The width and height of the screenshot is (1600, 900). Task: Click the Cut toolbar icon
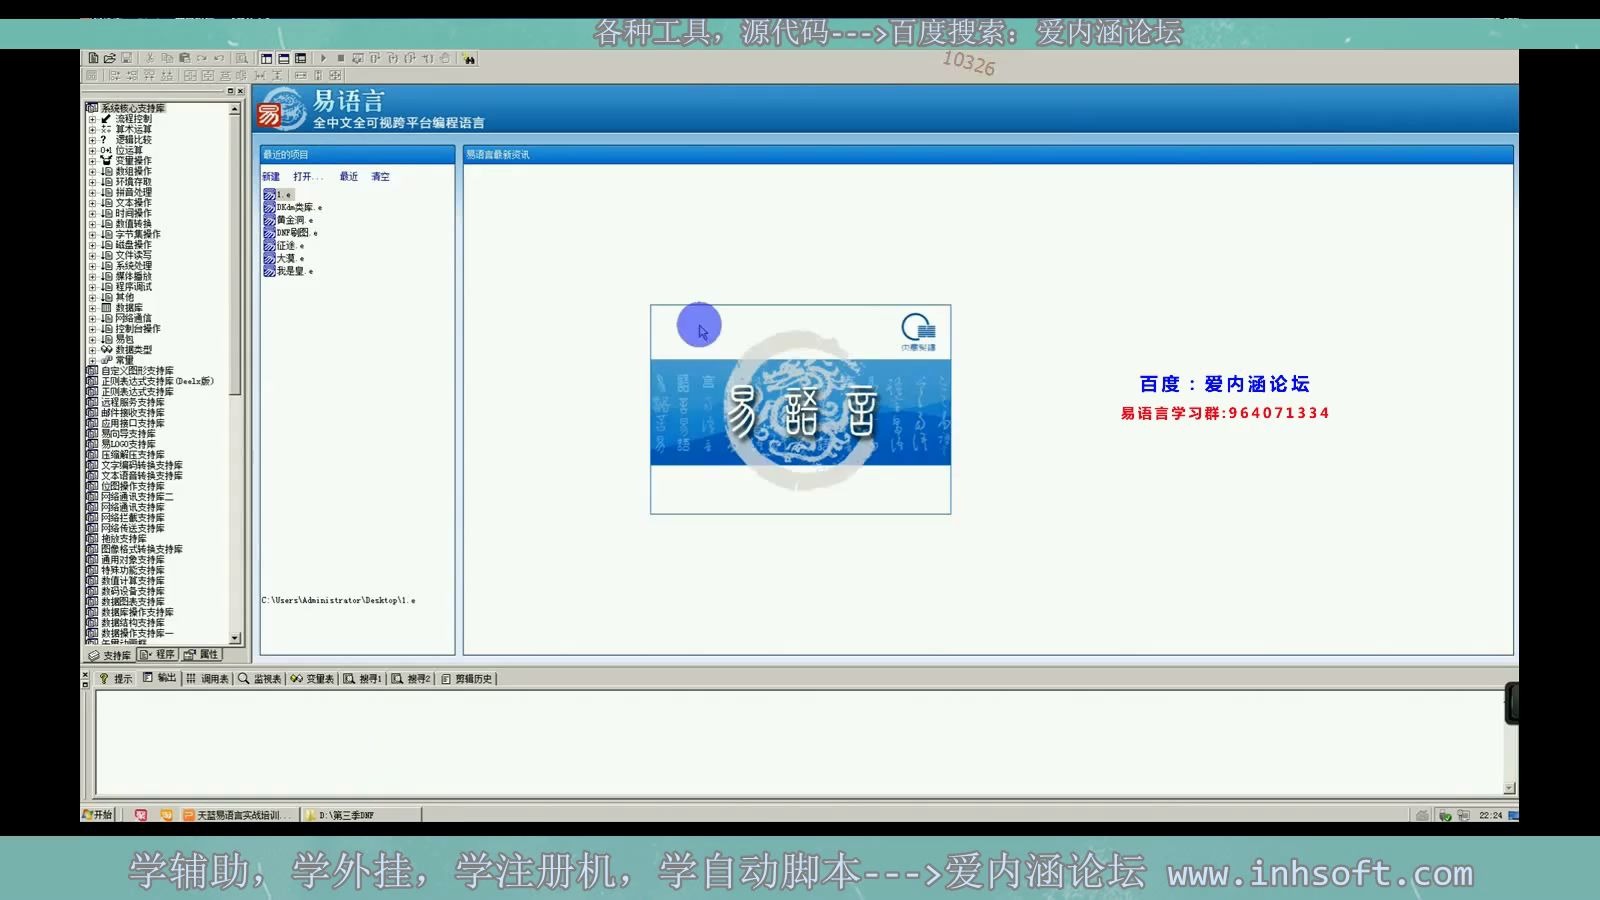150,59
